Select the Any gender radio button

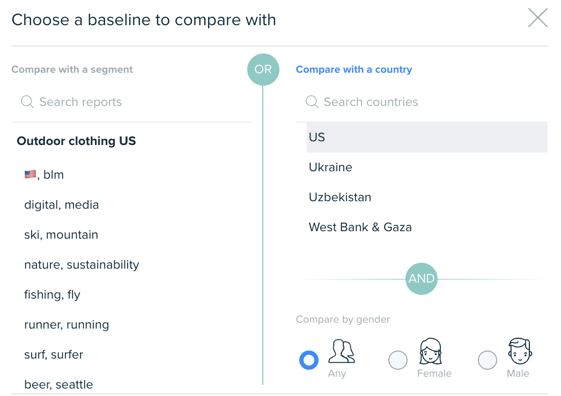(309, 360)
